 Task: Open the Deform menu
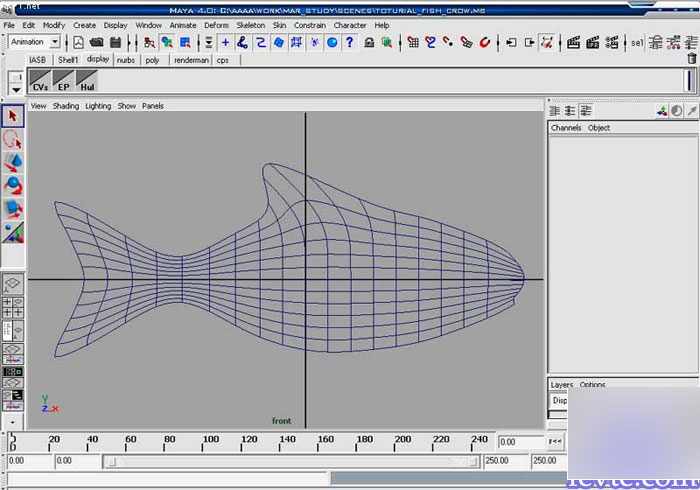tap(216, 25)
